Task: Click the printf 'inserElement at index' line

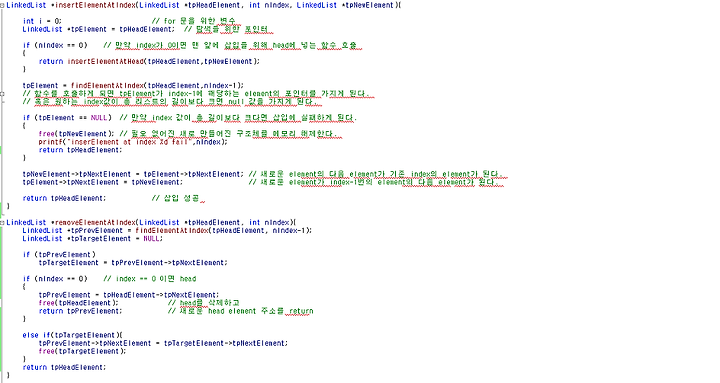Action: [133, 142]
